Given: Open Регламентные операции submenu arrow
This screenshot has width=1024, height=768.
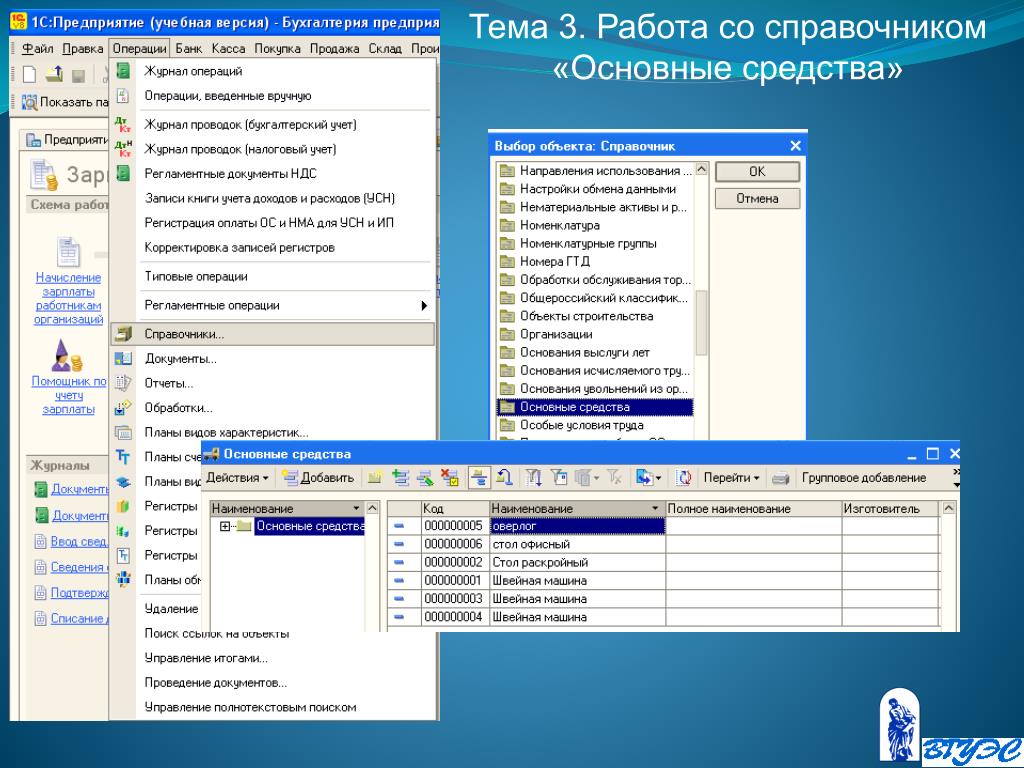Looking at the screenshot, I should tap(424, 306).
